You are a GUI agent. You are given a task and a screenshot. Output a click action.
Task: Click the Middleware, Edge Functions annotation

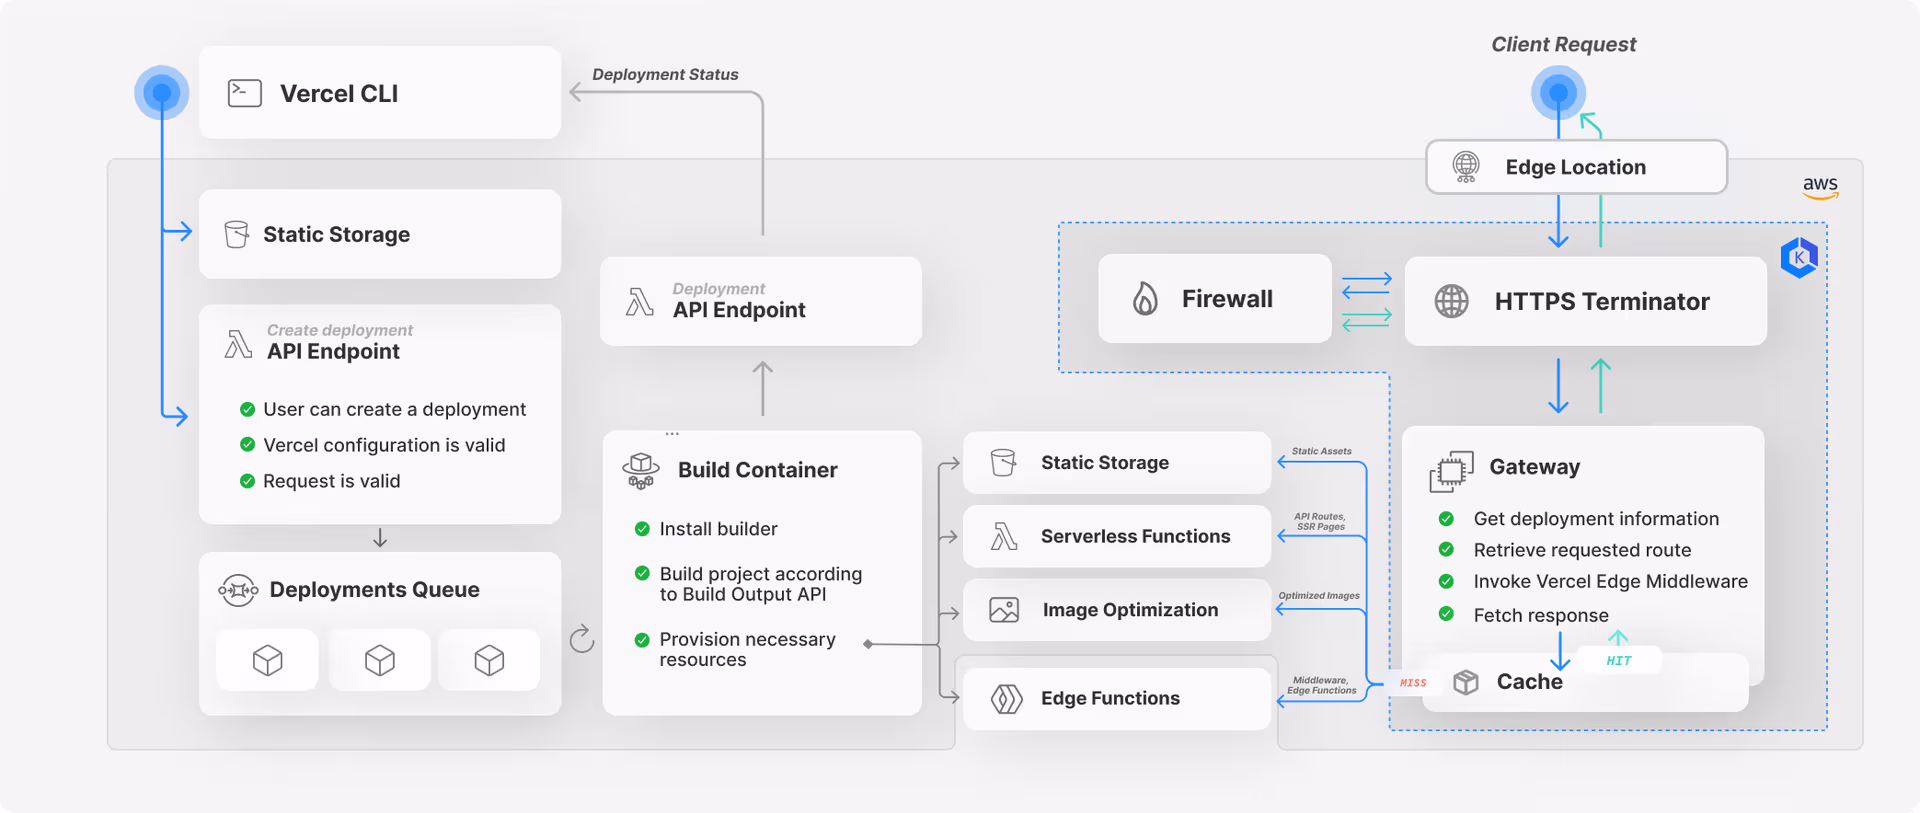click(1321, 685)
